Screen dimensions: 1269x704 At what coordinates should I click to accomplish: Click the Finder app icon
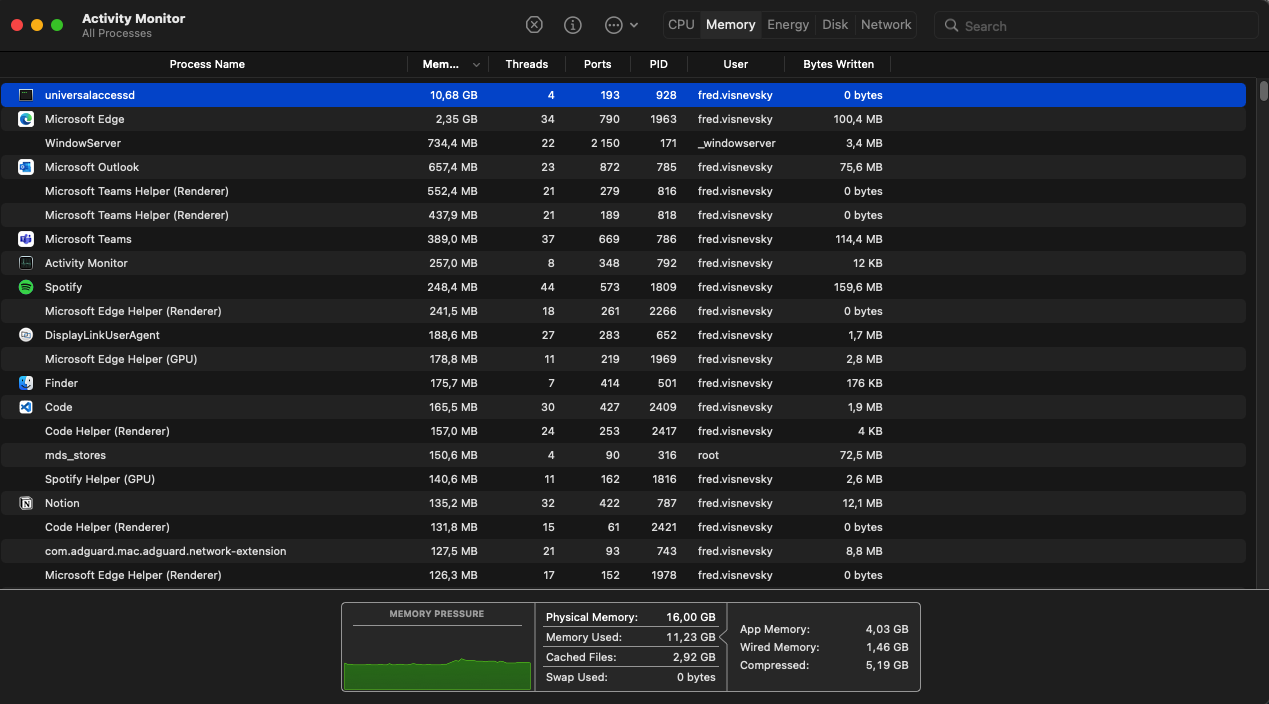point(26,383)
